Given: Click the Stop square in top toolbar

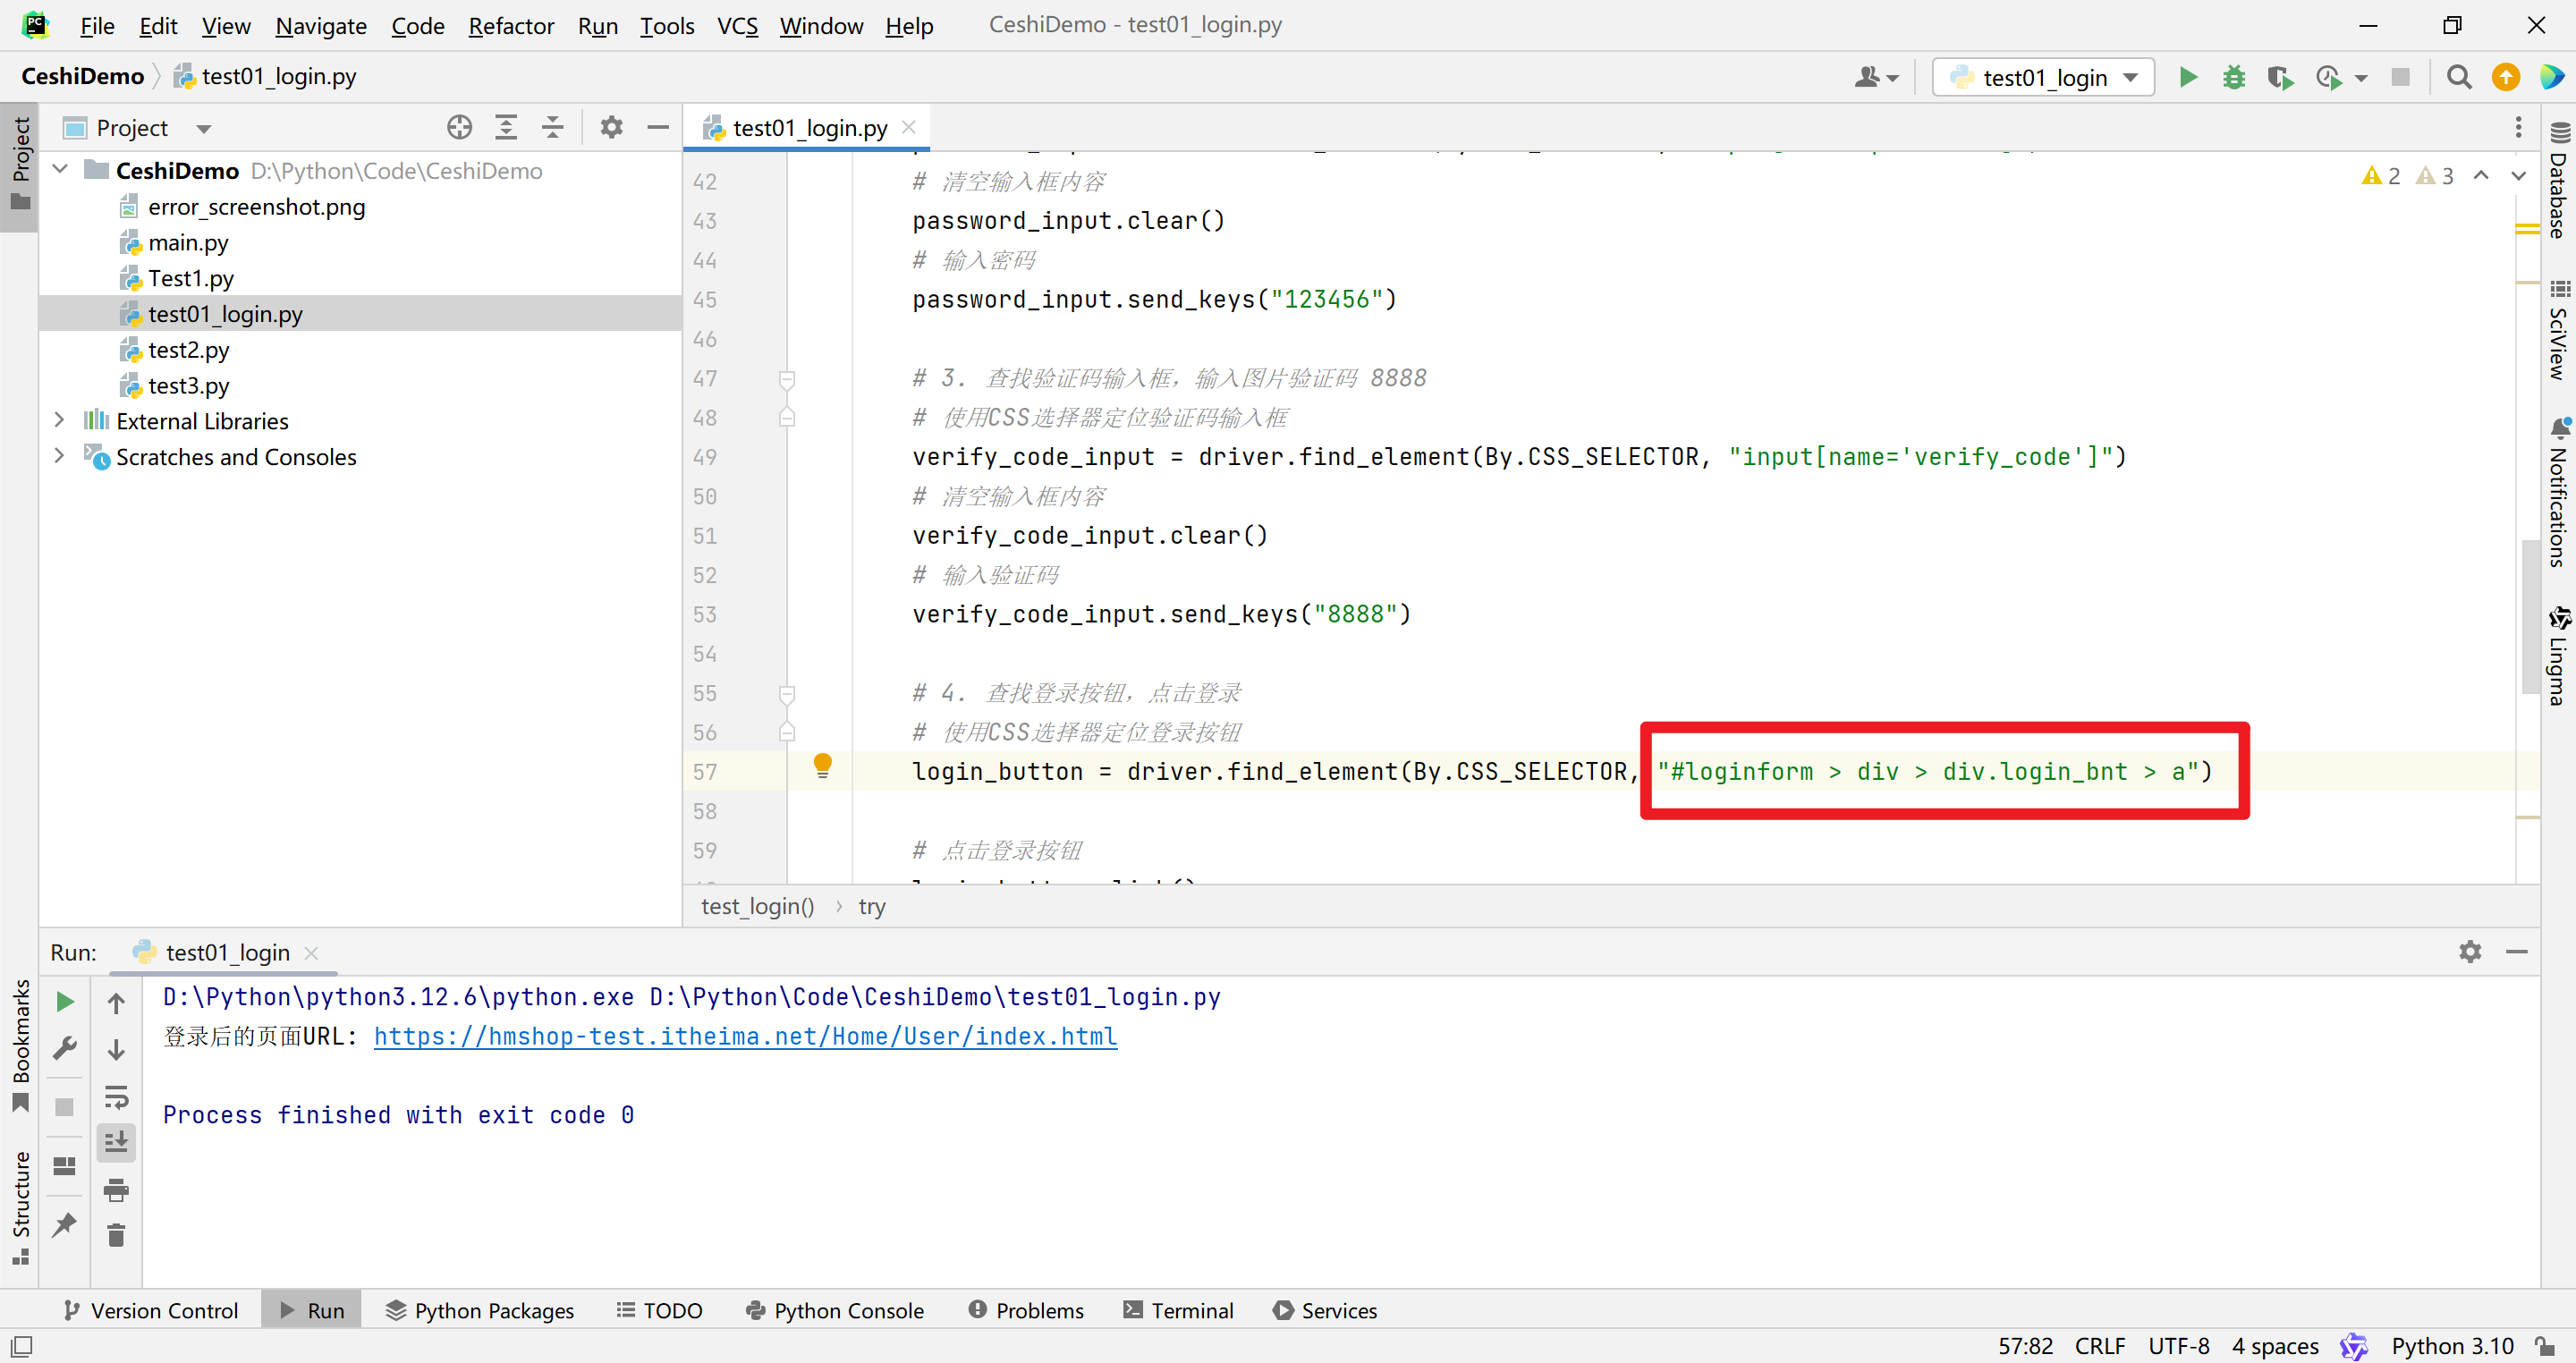Looking at the screenshot, I should [x=2400, y=77].
